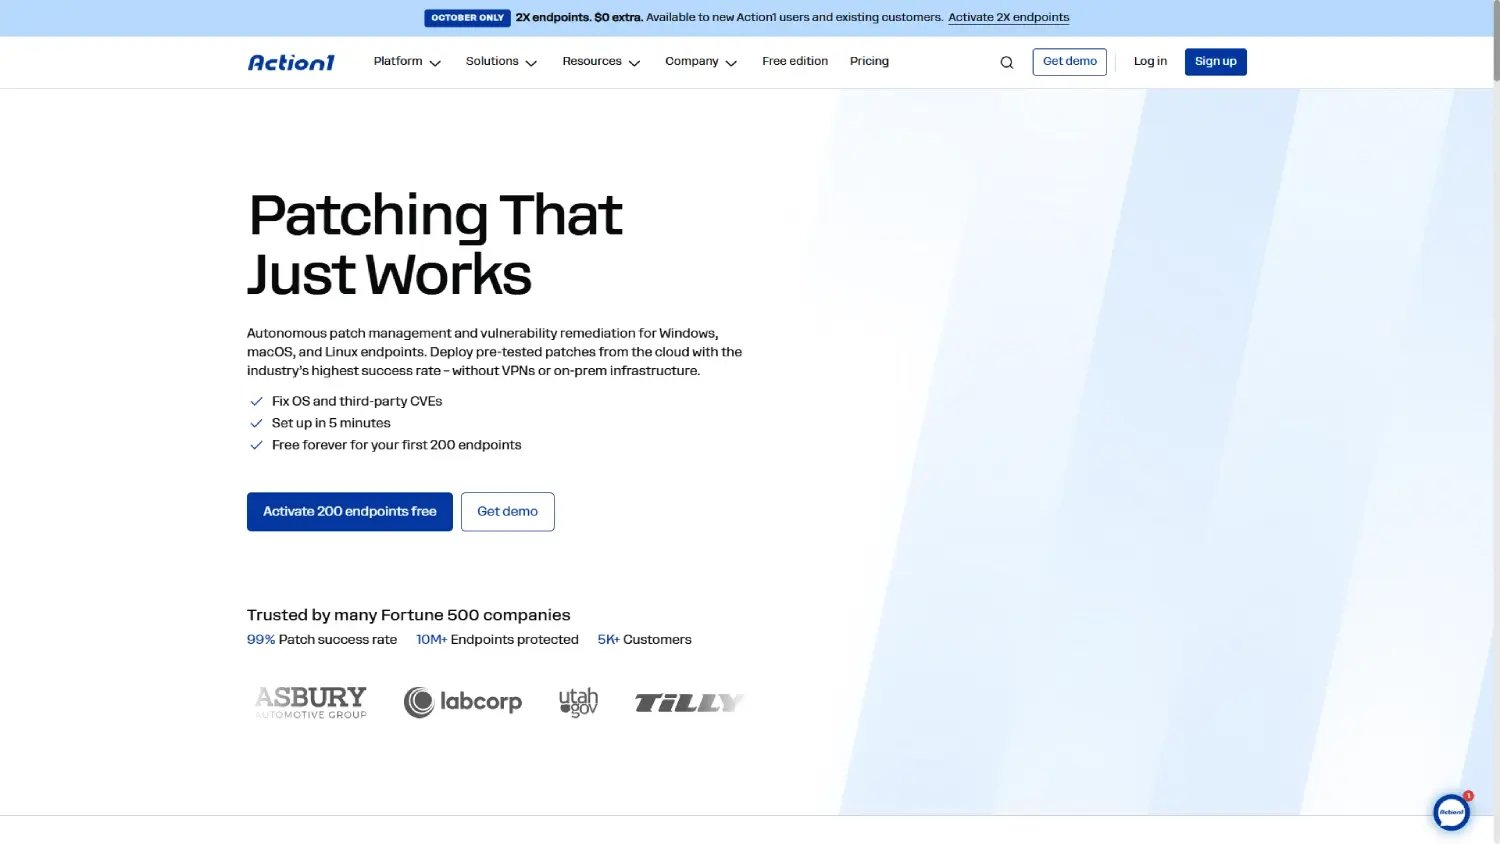The image size is (1500, 844).
Task: Expand the Resources dropdown menu
Action: click(x=601, y=62)
